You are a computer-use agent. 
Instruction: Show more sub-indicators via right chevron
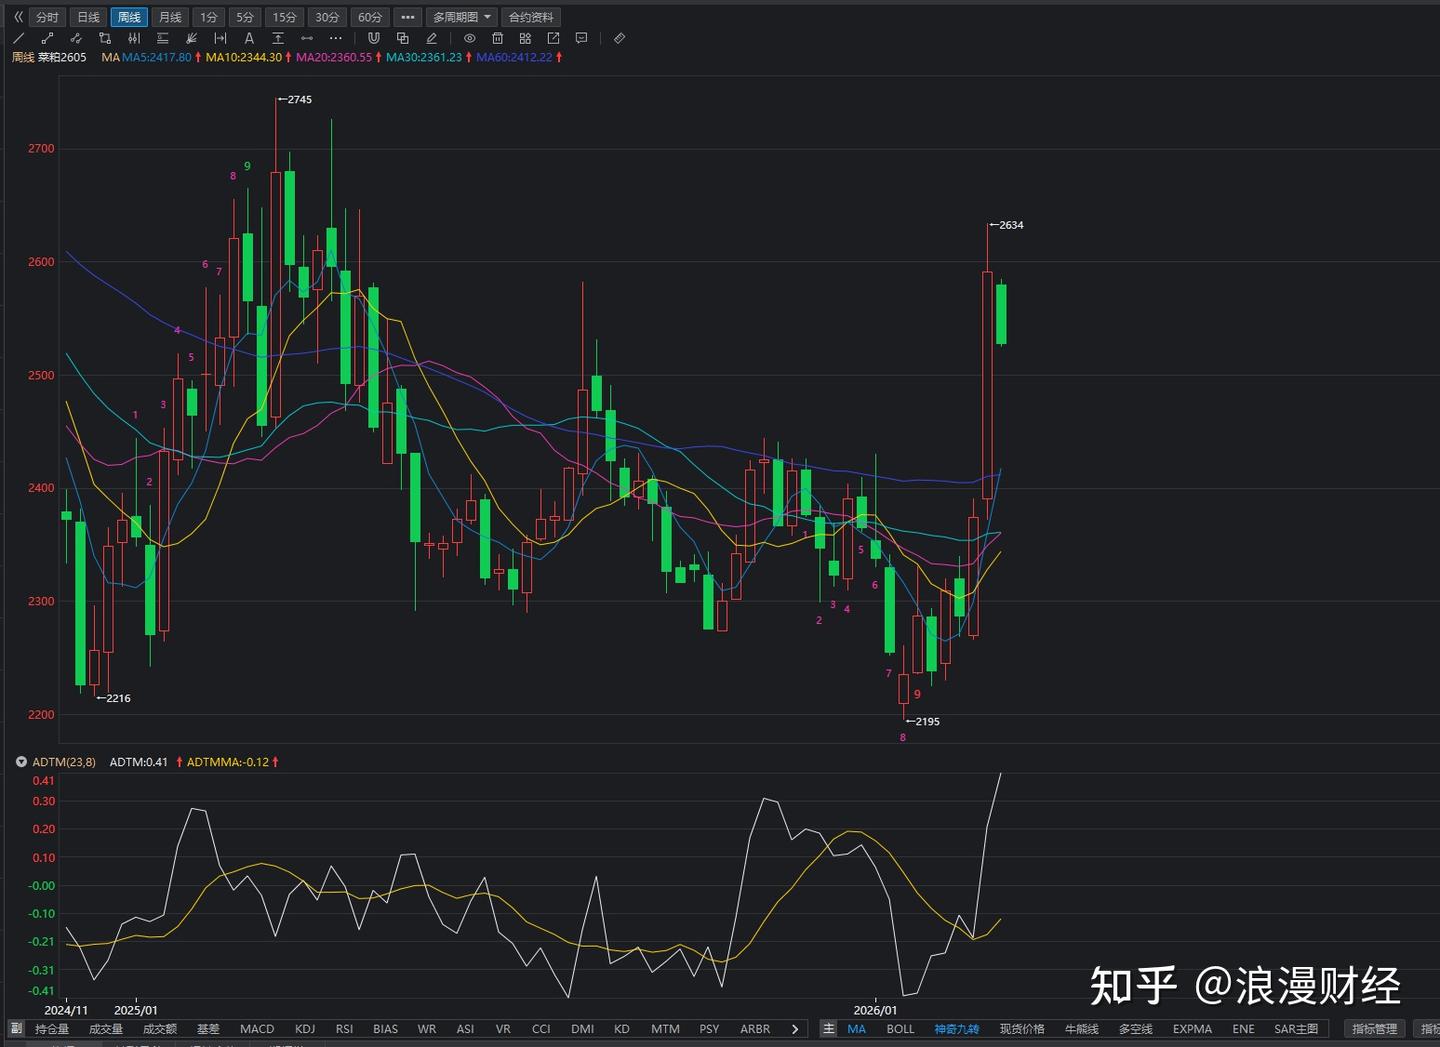pyautogui.click(x=795, y=1029)
